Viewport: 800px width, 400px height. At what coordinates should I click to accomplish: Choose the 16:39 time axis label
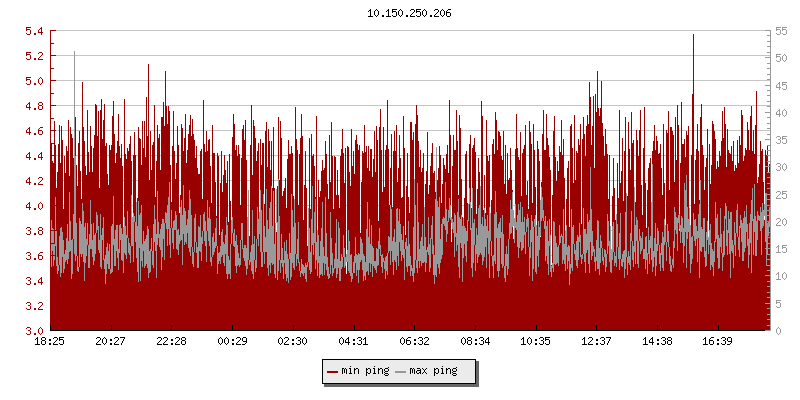[718, 342]
